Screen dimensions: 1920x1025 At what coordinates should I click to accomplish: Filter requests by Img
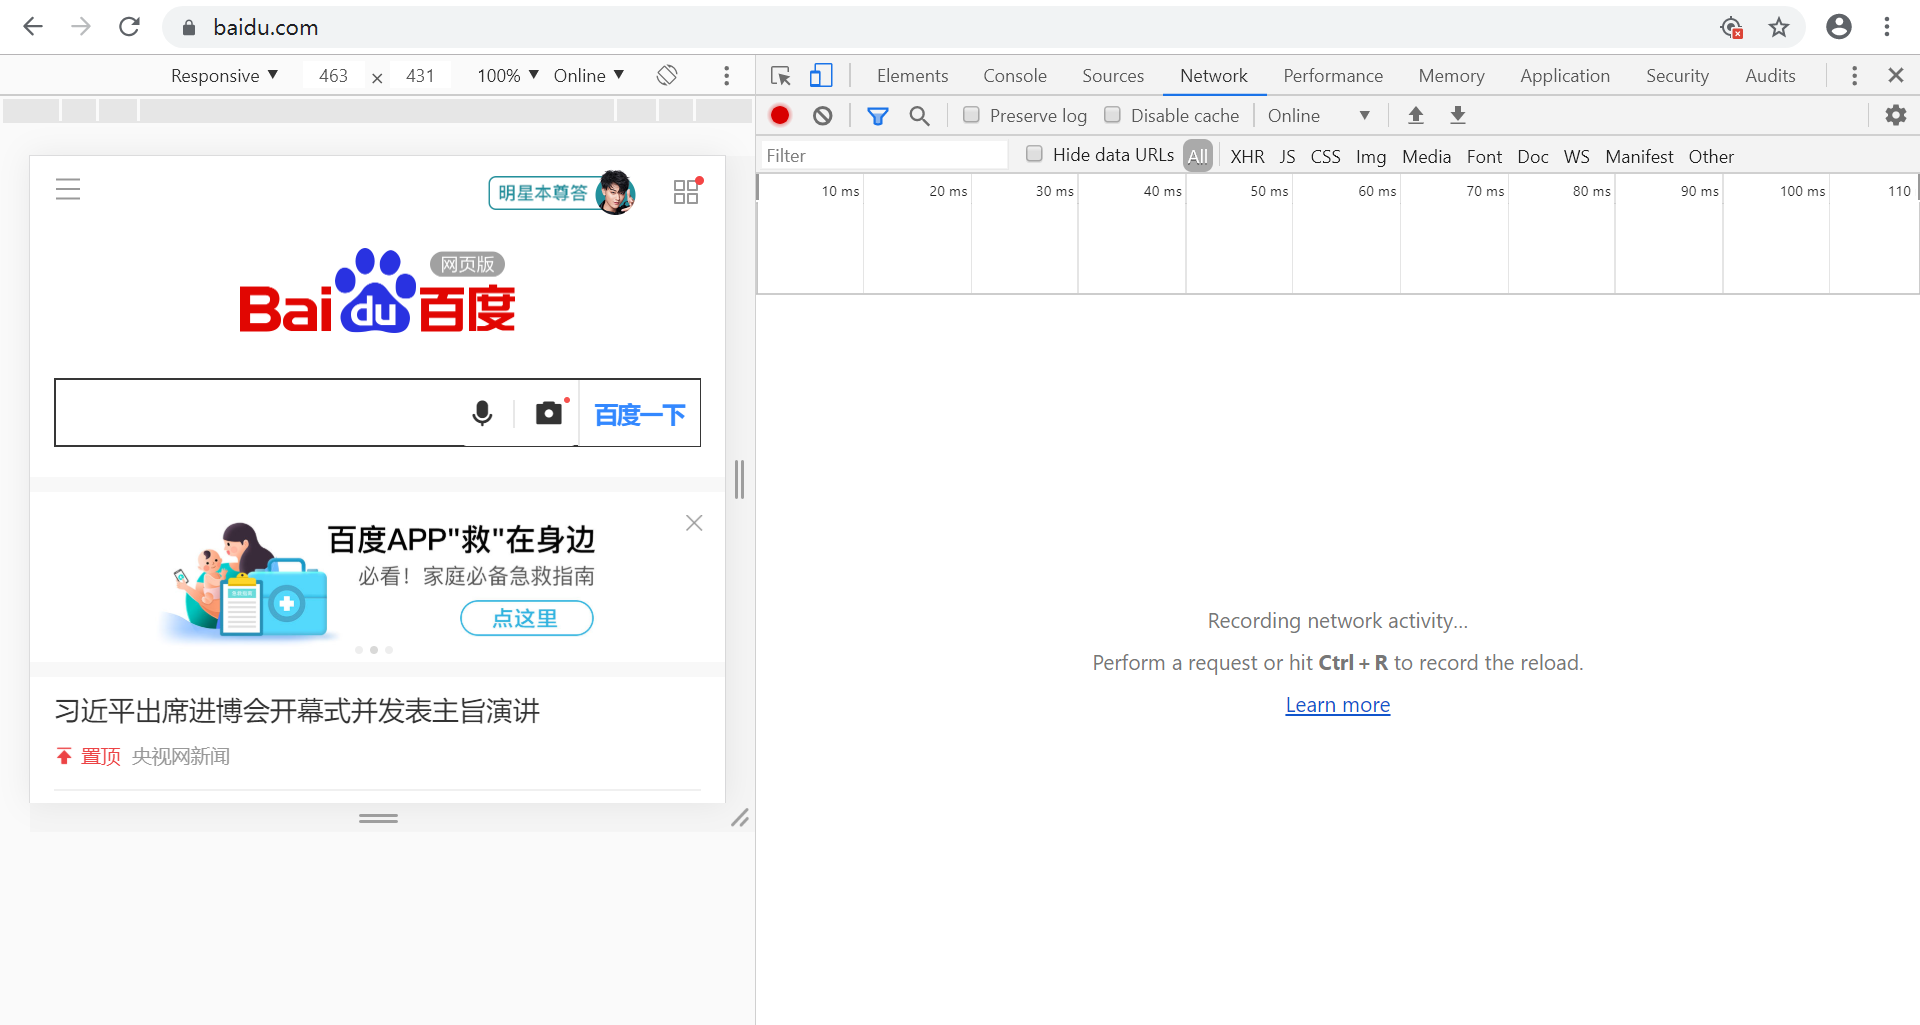pyautogui.click(x=1370, y=157)
